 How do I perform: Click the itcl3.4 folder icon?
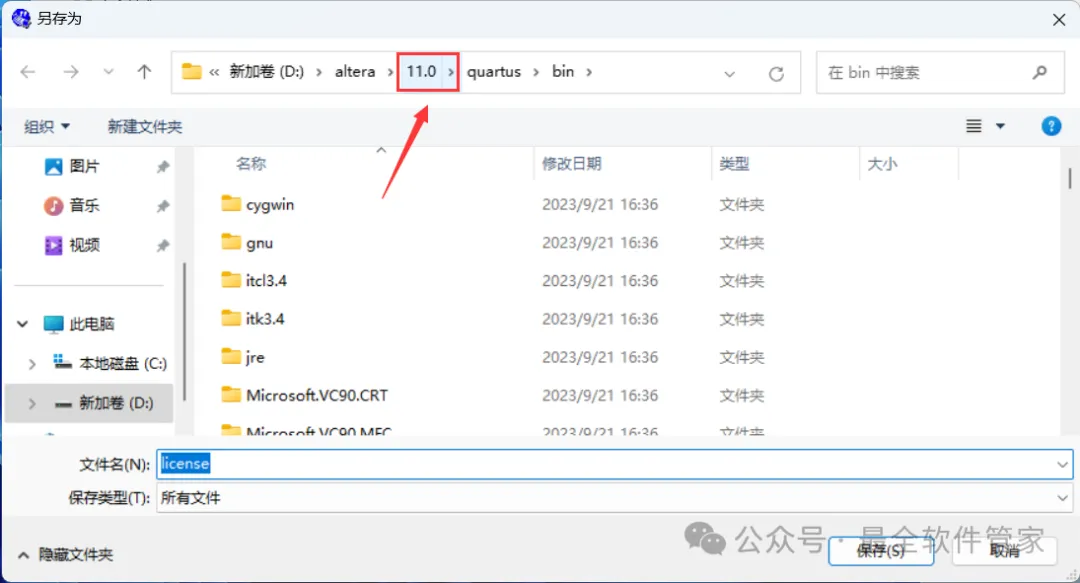click(x=231, y=279)
